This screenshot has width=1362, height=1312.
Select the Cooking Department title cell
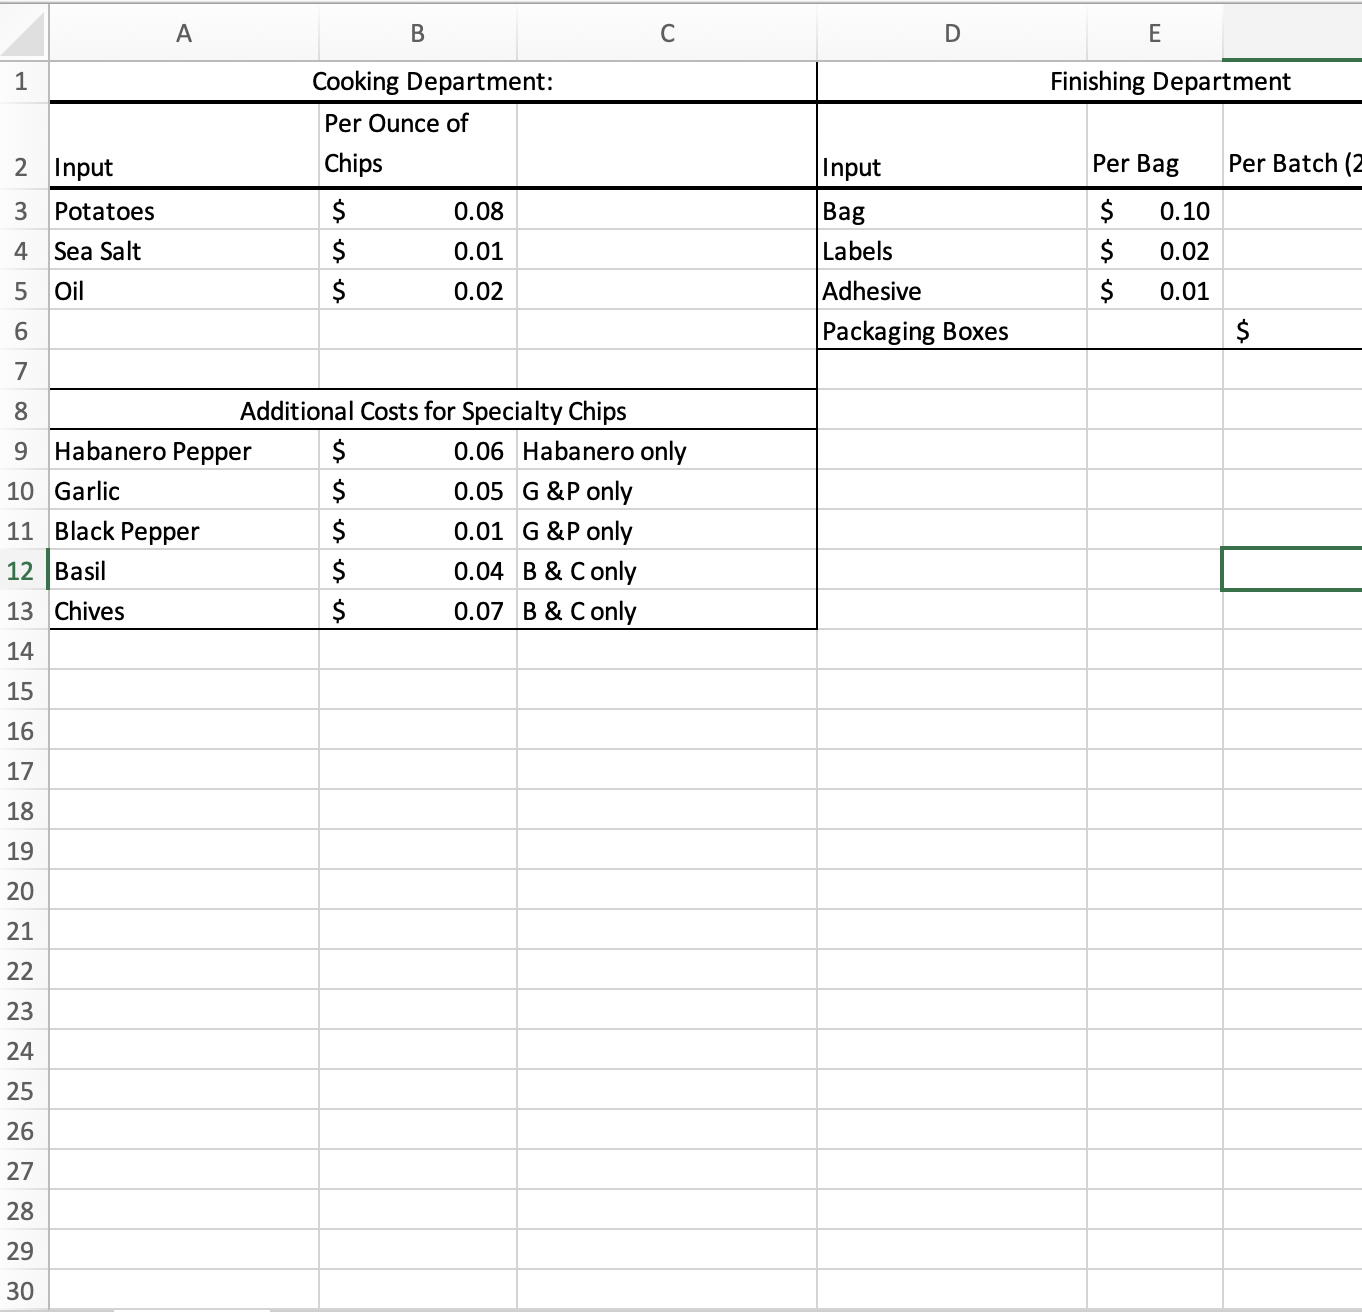click(434, 82)
